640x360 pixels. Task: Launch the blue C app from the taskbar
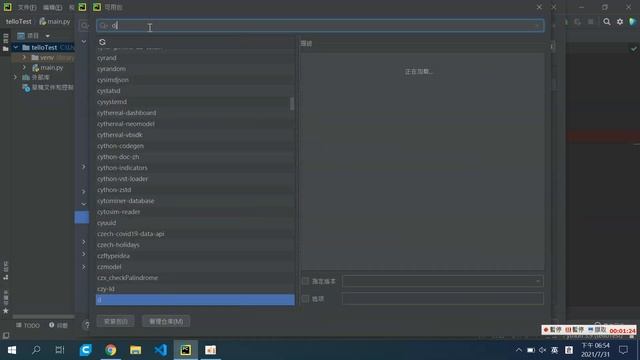point(86,350)
